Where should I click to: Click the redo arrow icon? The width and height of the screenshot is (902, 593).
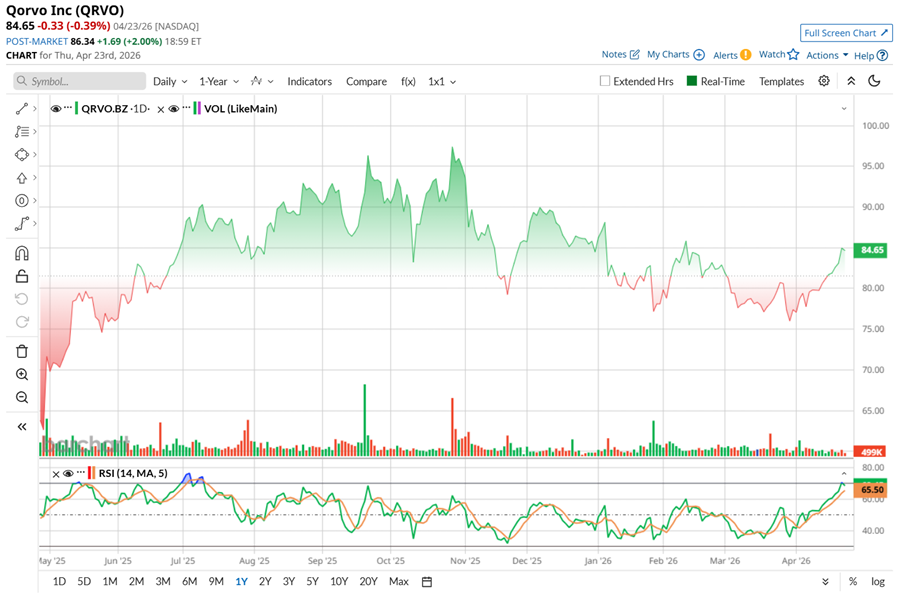[x=22, y=322]
